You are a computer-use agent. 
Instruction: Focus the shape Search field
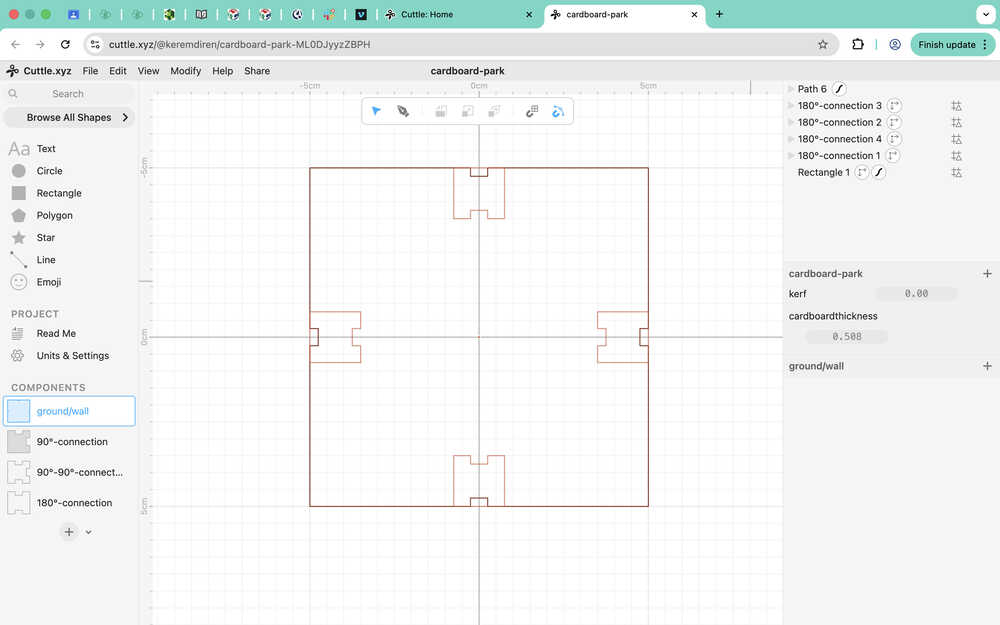coord(69,94)
